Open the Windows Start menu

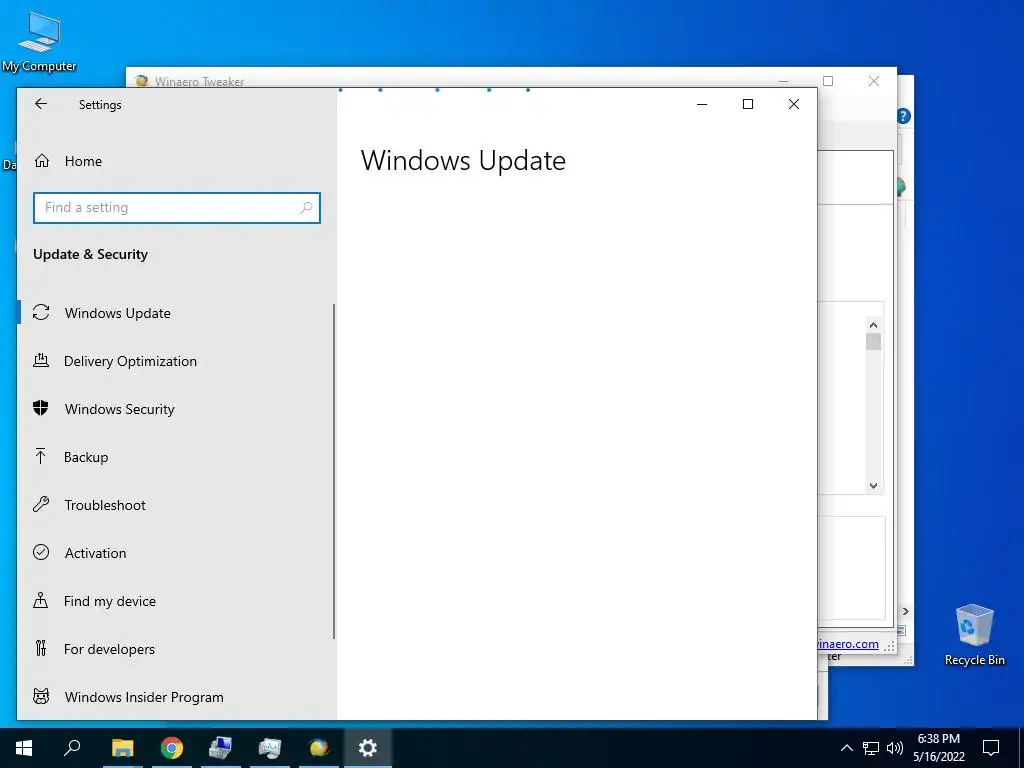24,748
